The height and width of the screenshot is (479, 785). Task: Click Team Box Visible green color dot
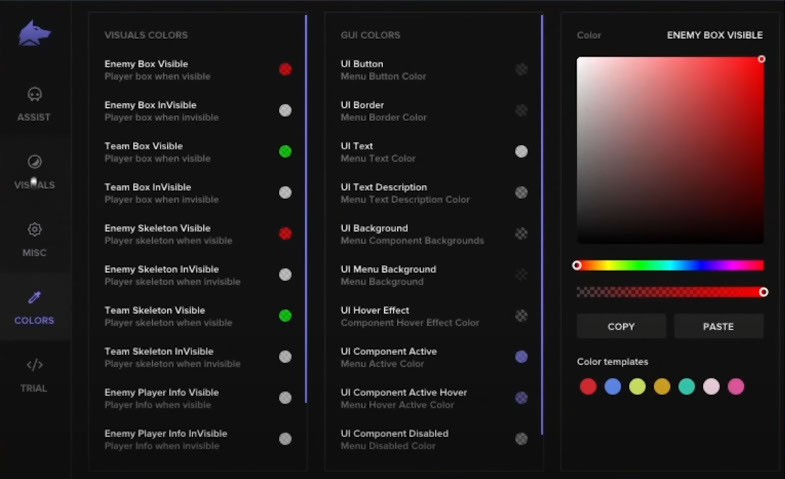285,151
